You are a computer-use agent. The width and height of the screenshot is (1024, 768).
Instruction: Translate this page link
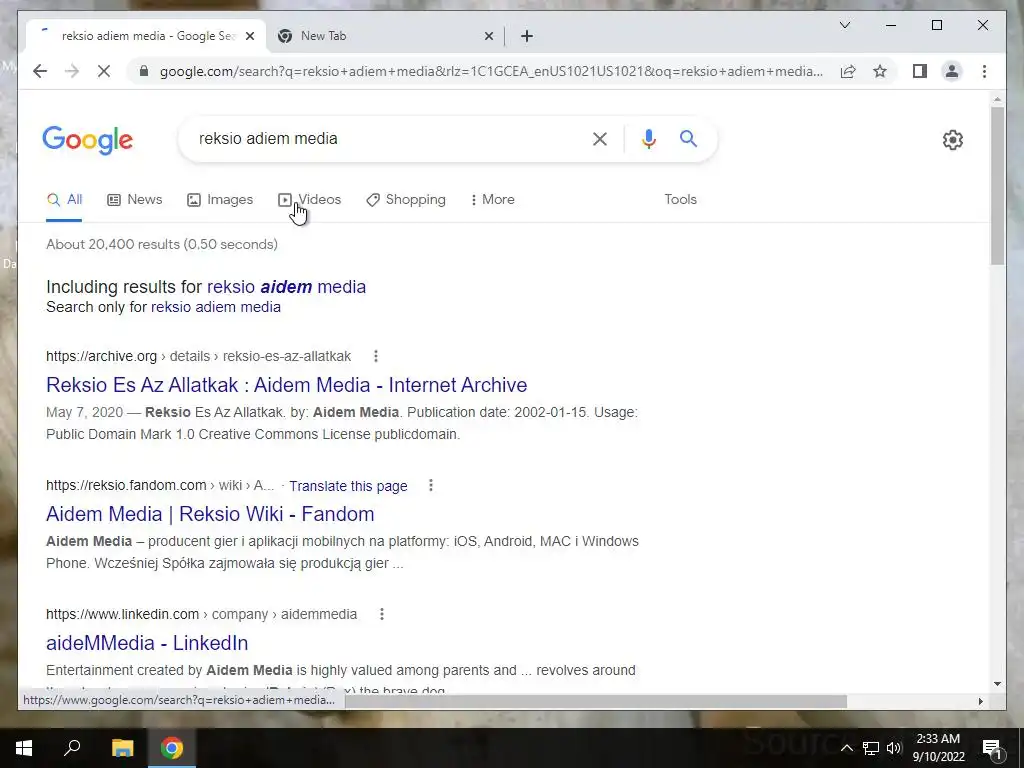348,486
